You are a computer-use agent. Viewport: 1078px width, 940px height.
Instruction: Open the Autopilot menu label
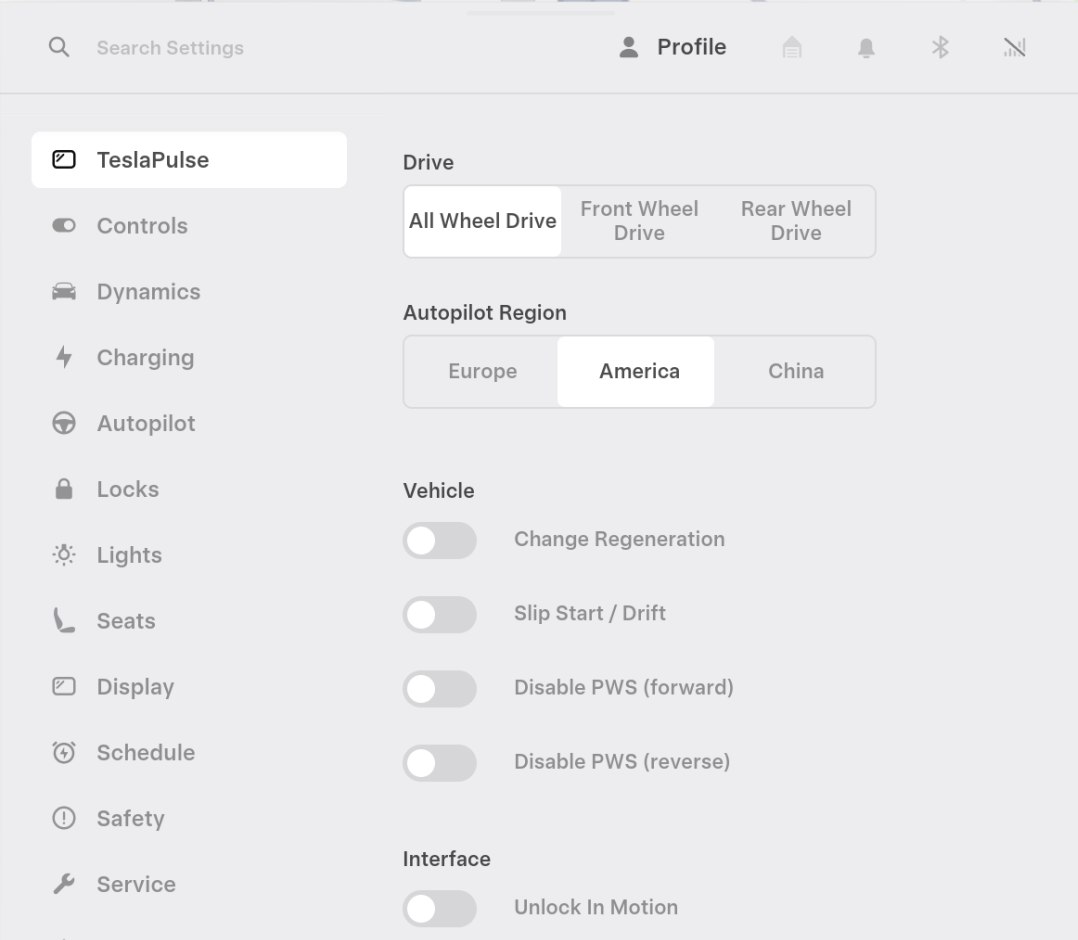click(146, 424)
